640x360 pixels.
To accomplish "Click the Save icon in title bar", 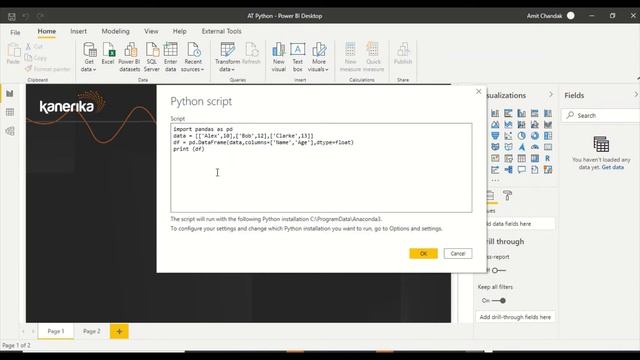I will [12, 16].
